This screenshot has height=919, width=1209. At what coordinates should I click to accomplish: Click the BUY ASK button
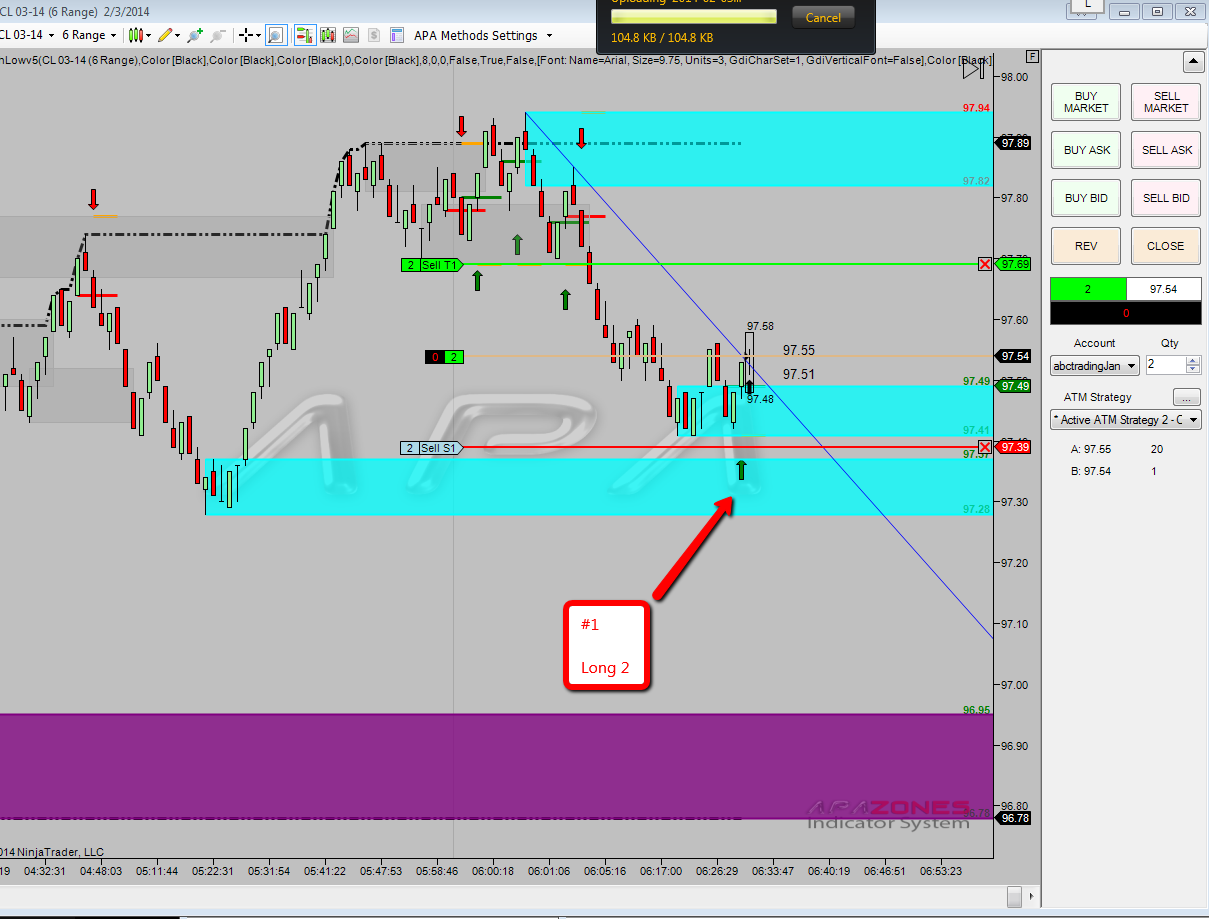tap(1086, 150)
